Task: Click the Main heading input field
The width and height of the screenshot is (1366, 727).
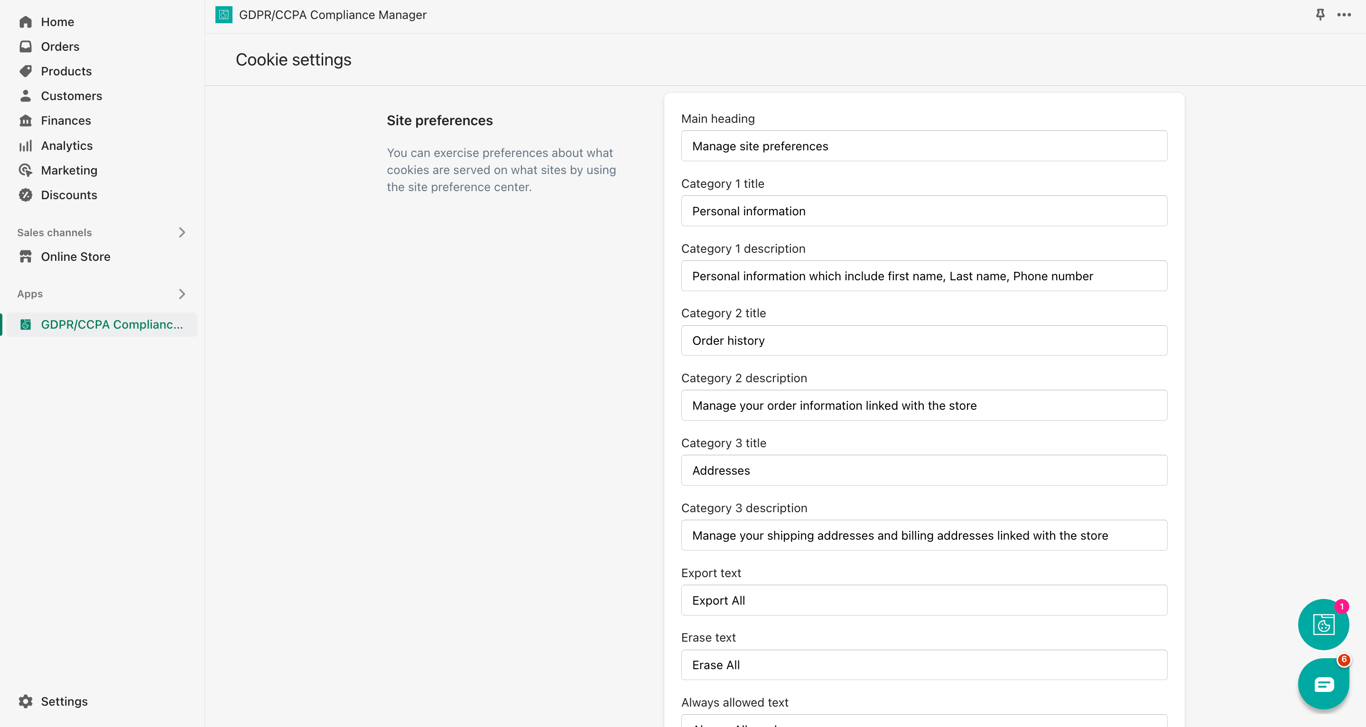Action: tap(924, 146)
